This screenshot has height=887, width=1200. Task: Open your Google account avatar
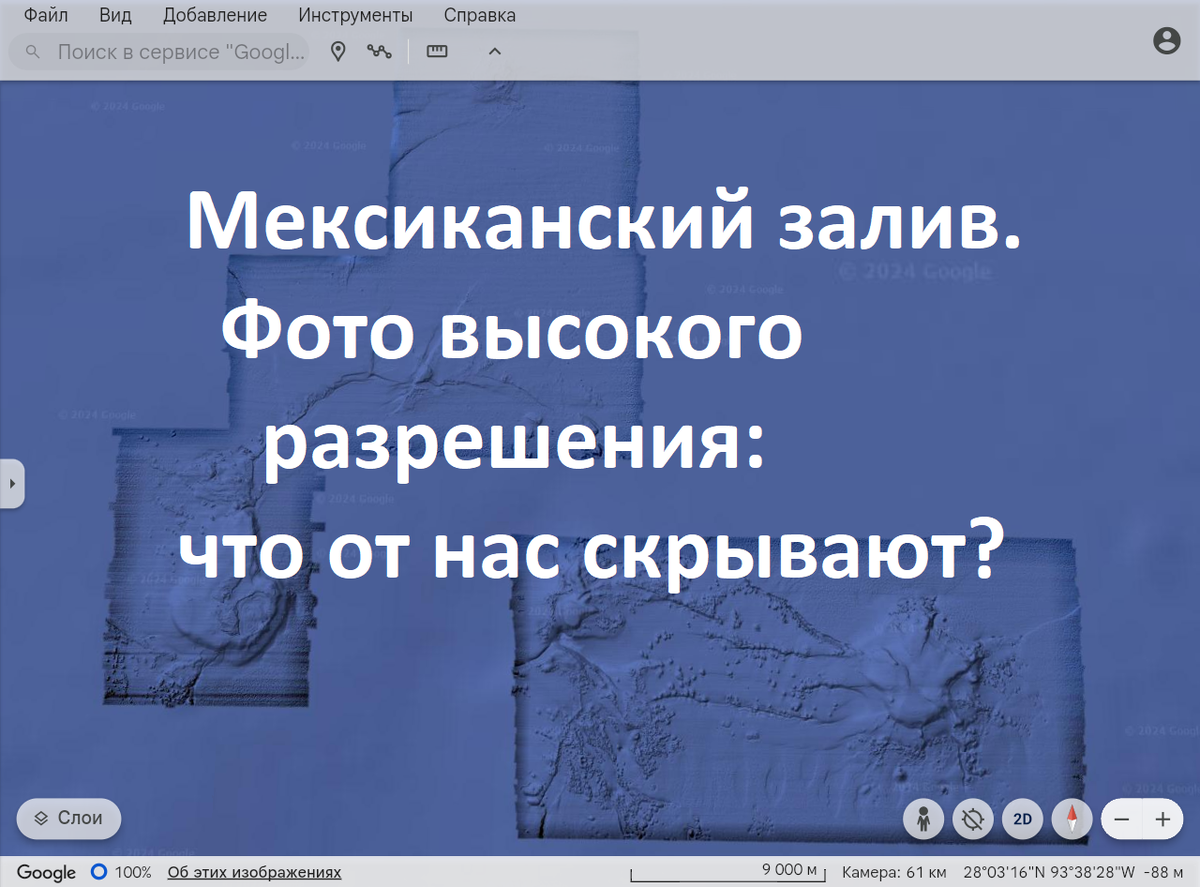1167,42
